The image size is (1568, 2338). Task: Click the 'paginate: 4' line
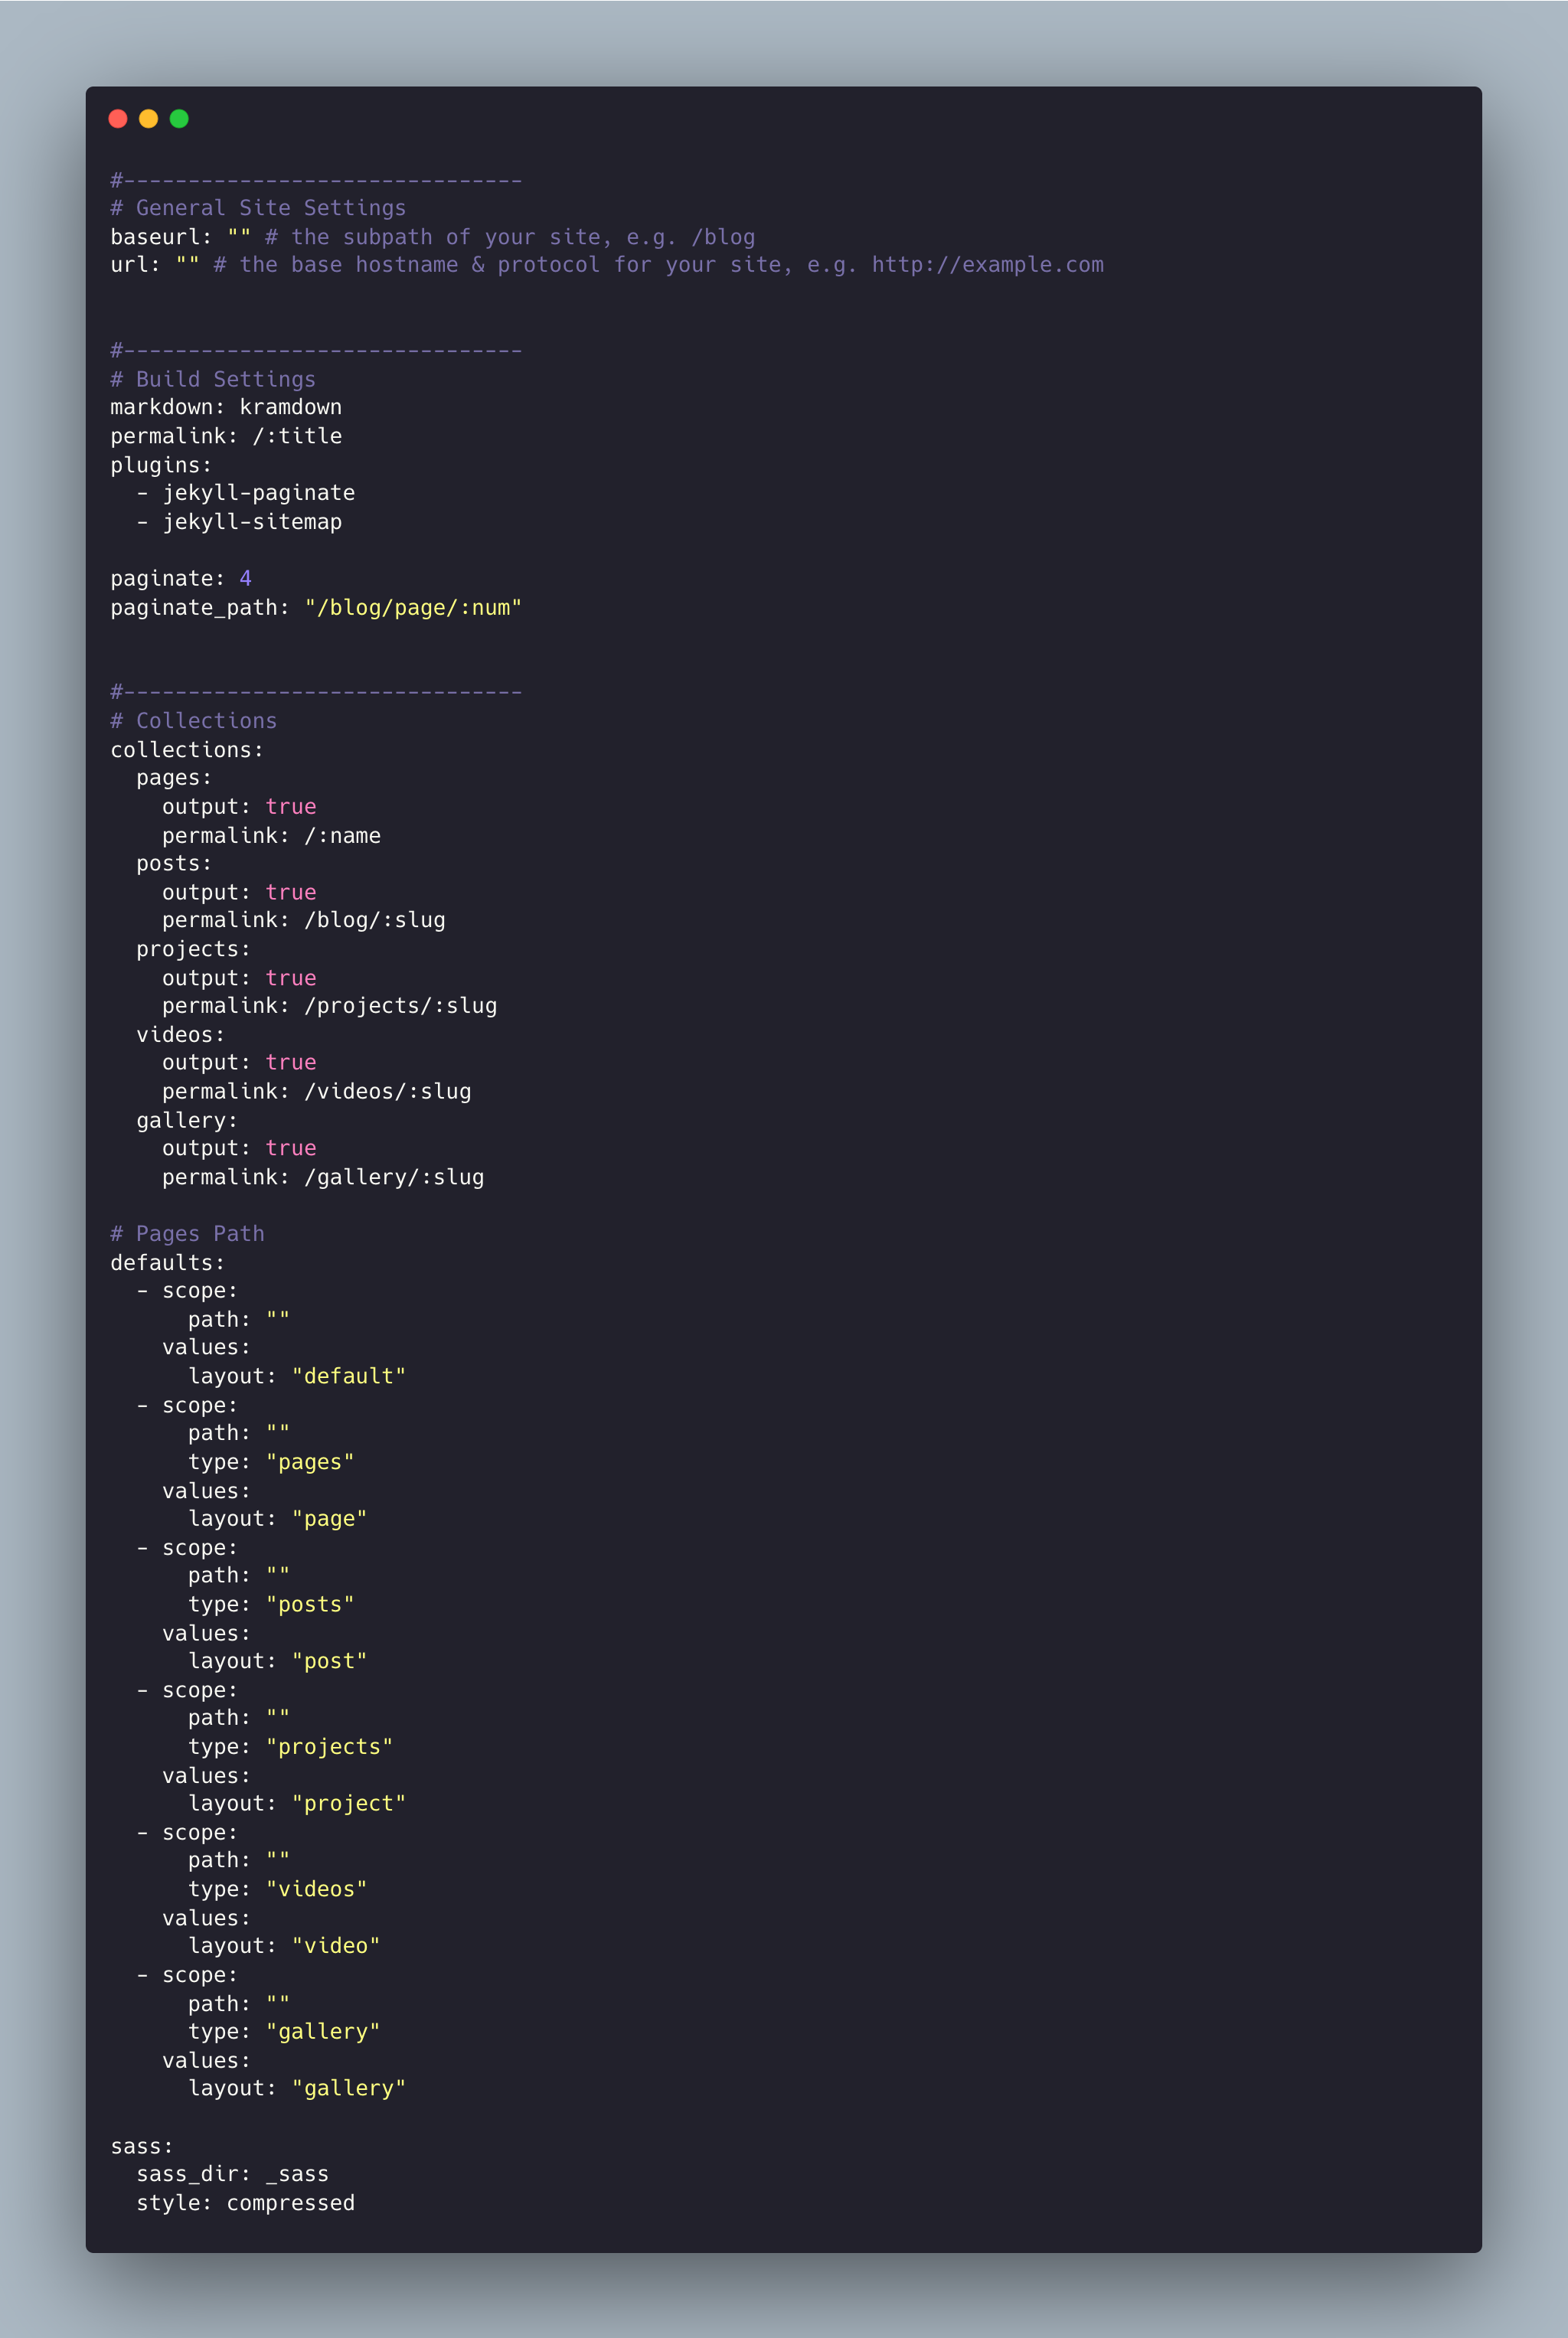(x=181, y=579)
